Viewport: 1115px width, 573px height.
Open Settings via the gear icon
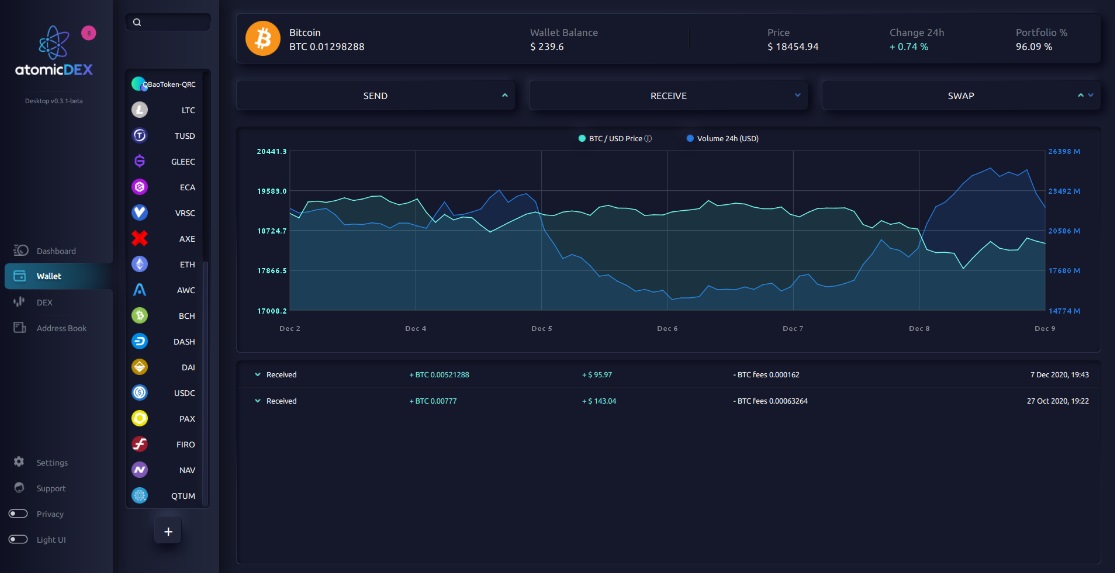point(19,462)
